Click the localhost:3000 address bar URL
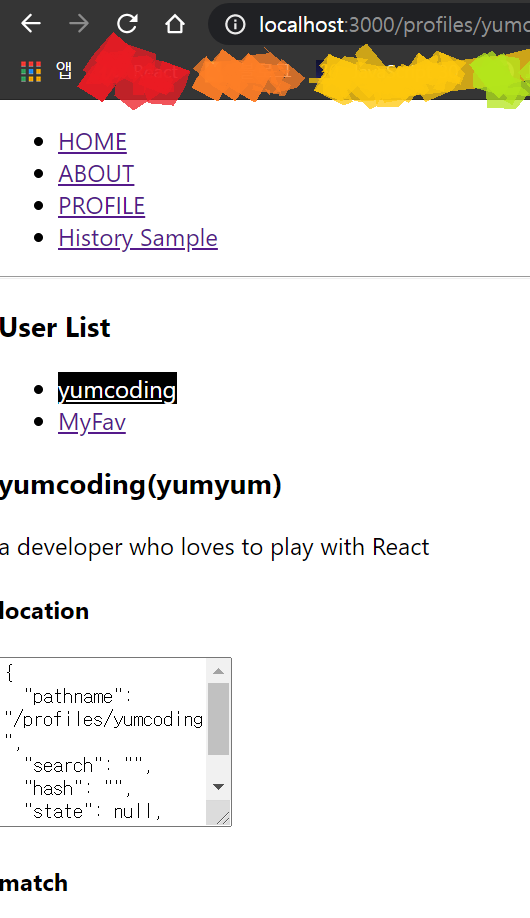The image size is (530, 918). [x=394, y=25]
